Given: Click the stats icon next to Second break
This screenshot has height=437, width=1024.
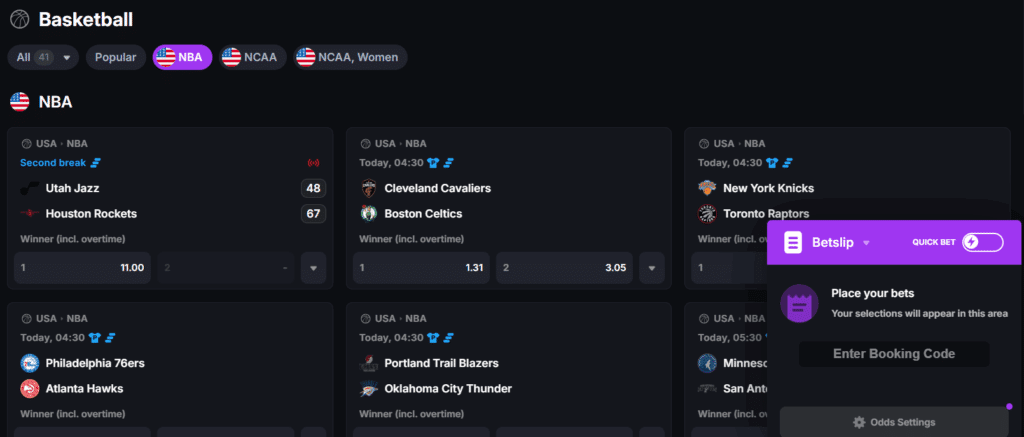Looking at the screenshot, I should (x=95, y=163).
